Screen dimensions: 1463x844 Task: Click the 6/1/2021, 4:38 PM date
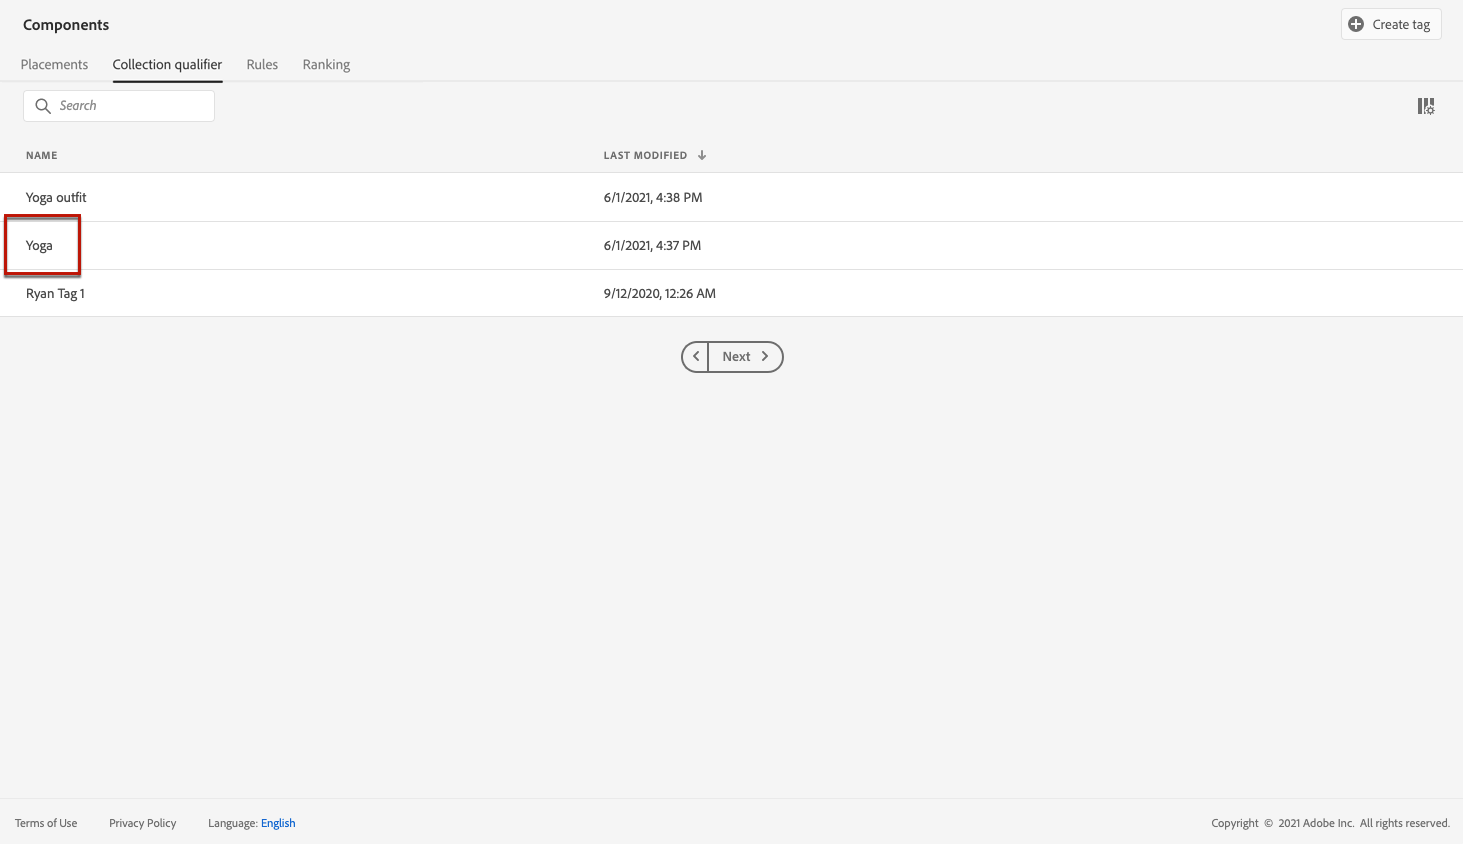click(653, 197)
